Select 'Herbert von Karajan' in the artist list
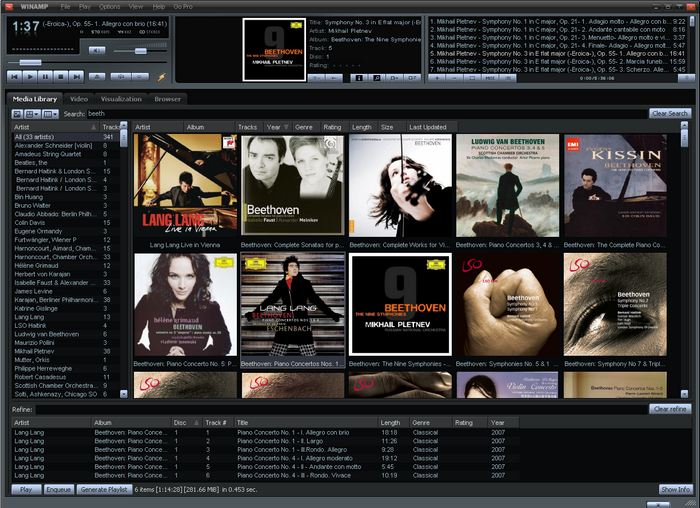The width and height of the screenshot is (700, 508). pyautogui.click(x=65, y=274)
